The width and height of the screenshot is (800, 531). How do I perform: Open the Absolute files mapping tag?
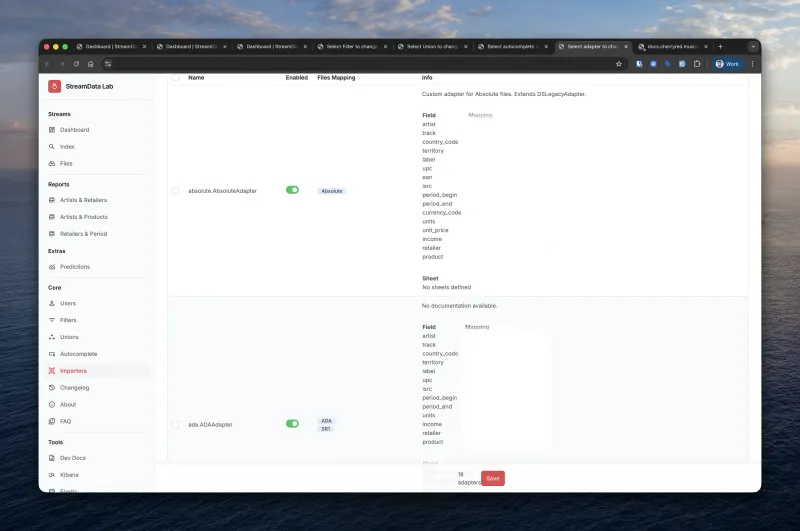click(x=332, y=191)
